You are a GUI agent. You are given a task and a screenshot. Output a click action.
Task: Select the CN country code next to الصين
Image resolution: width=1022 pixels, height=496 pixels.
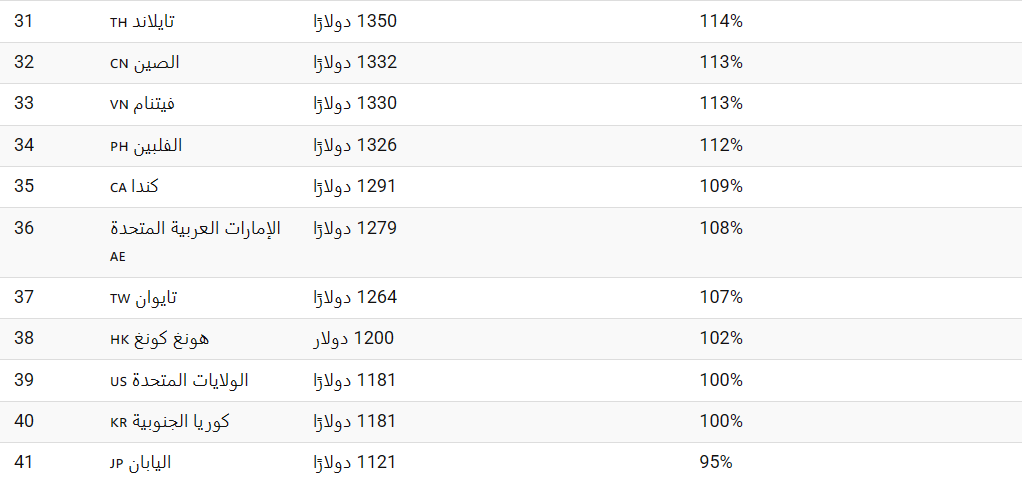[x=119, y=64]
